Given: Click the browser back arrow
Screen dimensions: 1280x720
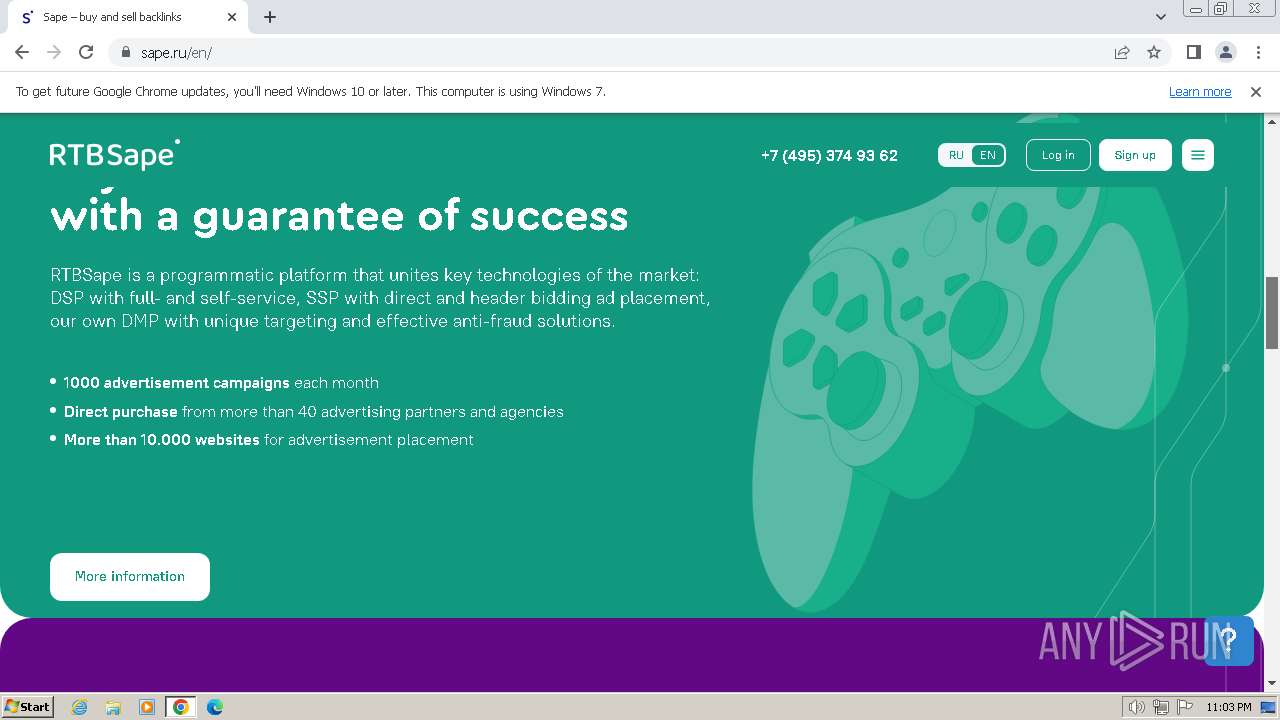Looking at the screenshot, I should [x=22, y=52].
